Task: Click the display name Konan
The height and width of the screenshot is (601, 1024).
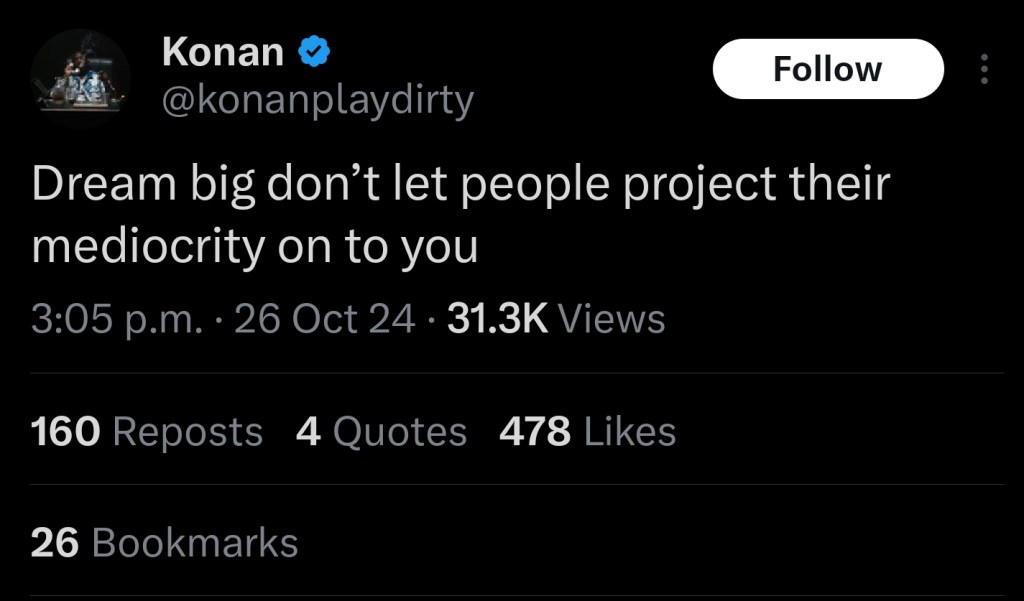Action: [222, 52]
